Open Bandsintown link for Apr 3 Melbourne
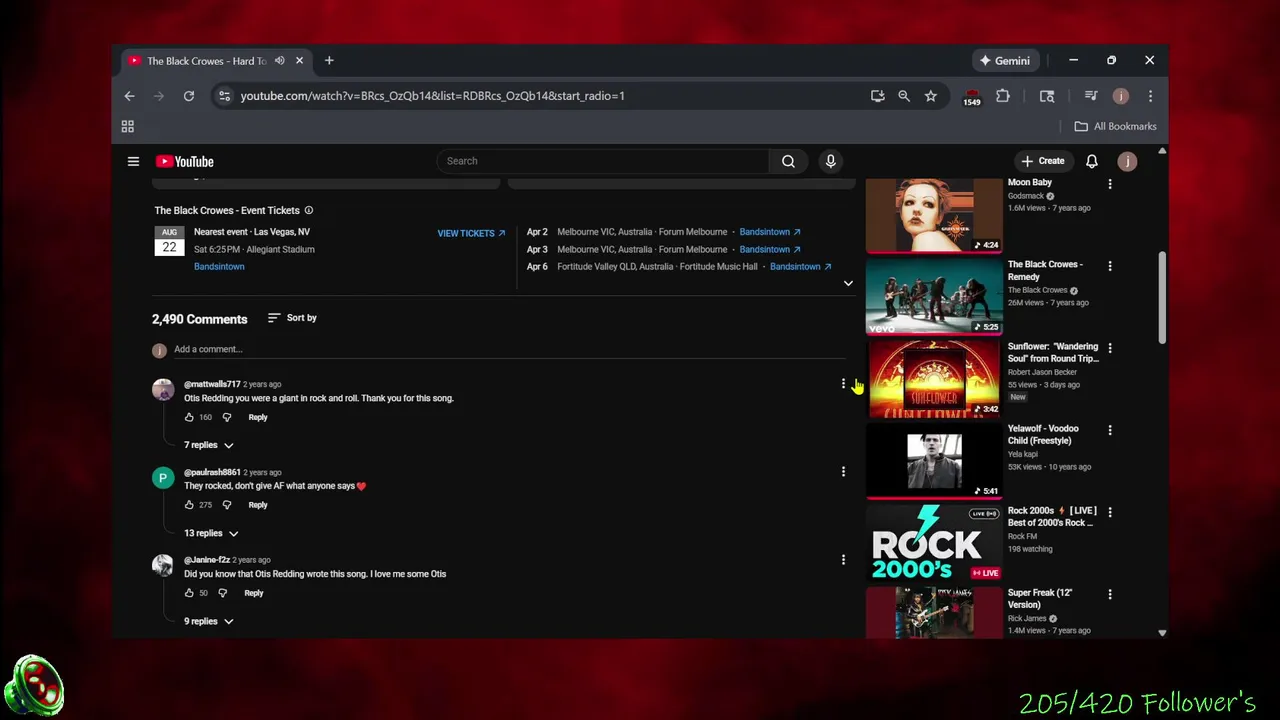Screen dimensions: 1280x720 pos(770,249)
